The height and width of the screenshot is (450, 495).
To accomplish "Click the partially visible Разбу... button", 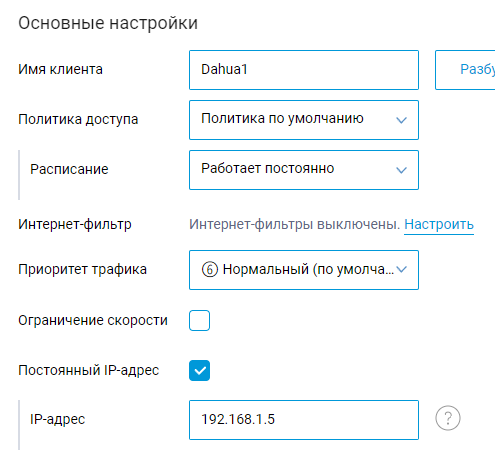I will coord(465,70).
